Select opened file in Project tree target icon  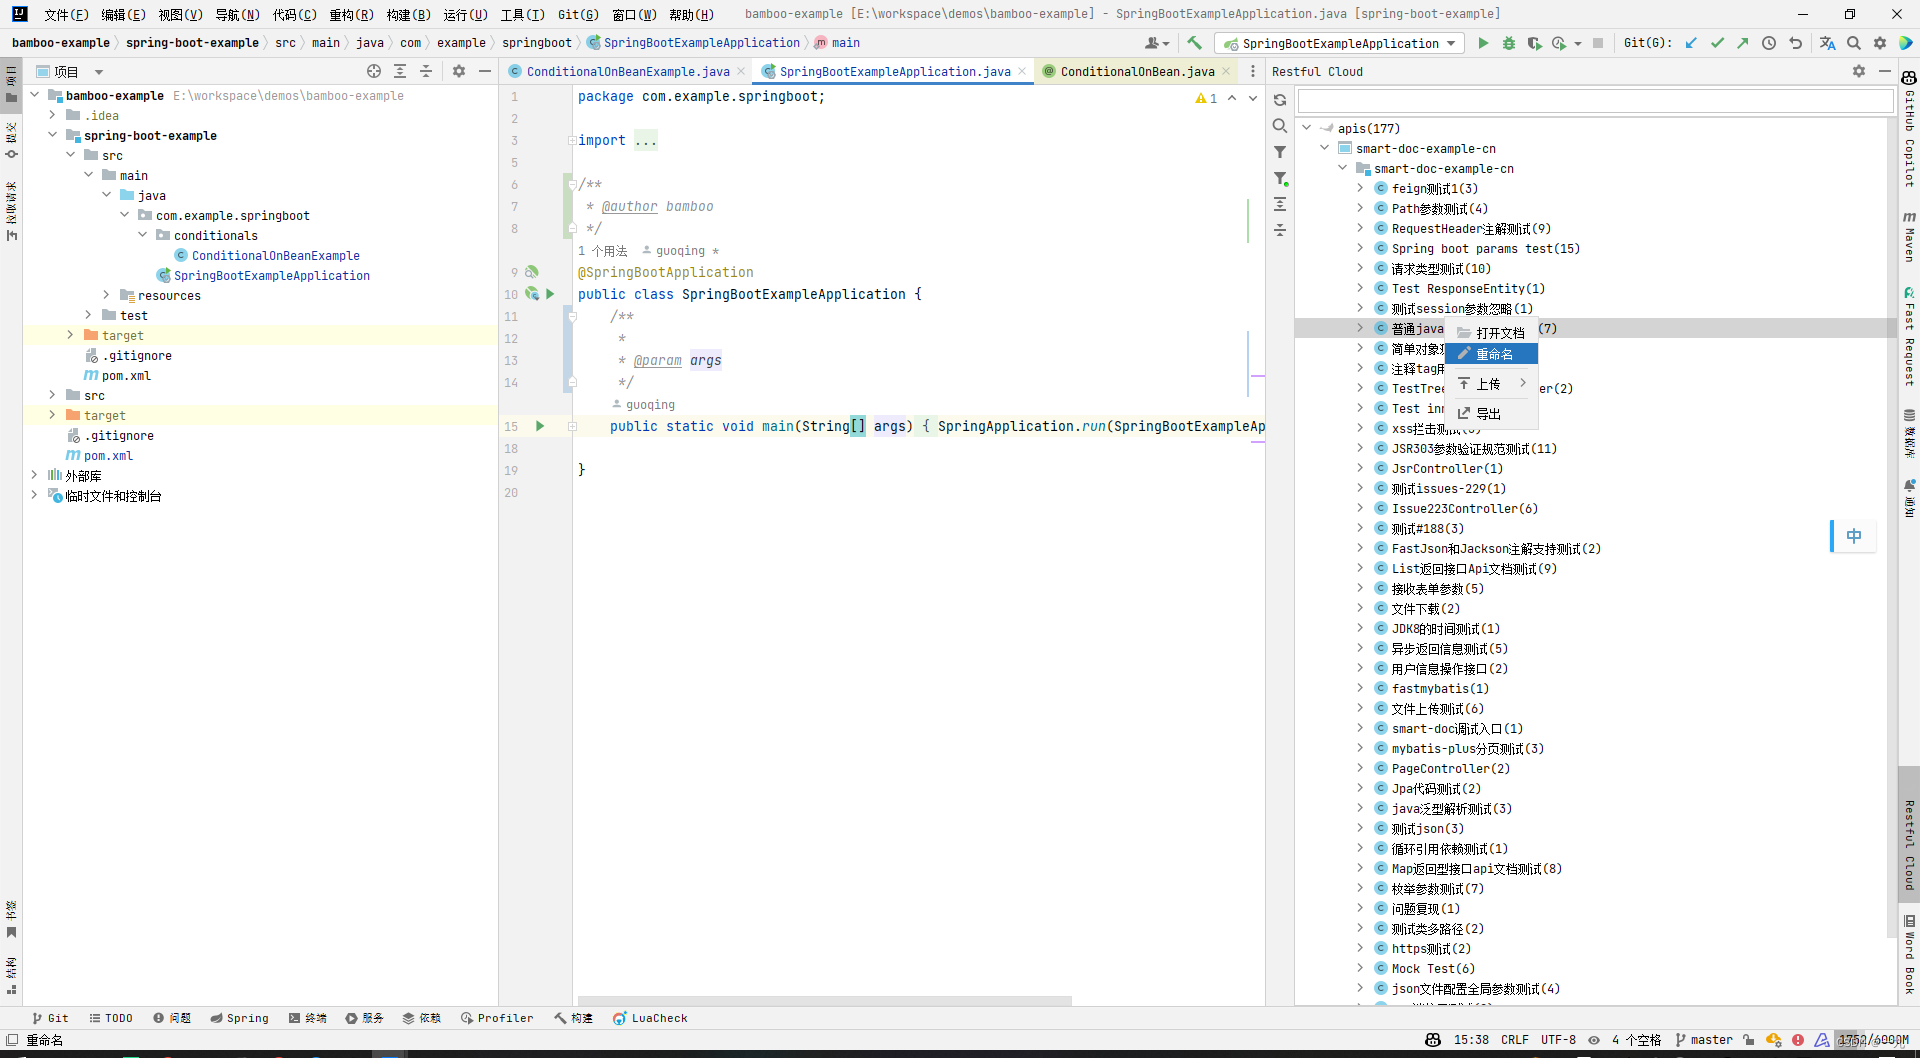tap(374, 71)
